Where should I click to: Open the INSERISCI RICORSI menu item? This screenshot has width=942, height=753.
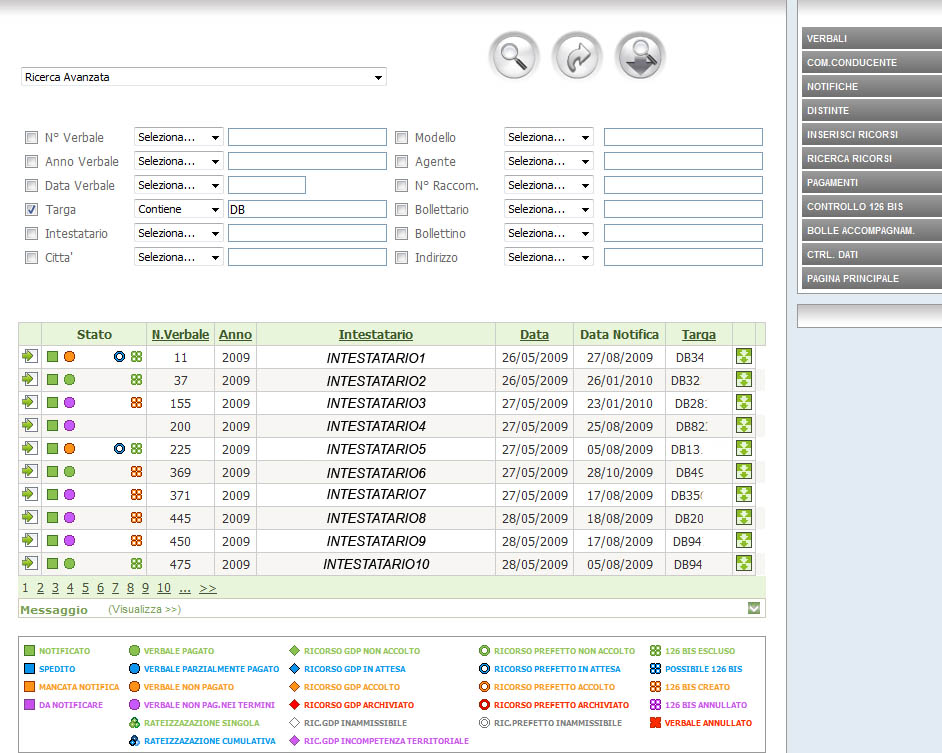(872, 135)
